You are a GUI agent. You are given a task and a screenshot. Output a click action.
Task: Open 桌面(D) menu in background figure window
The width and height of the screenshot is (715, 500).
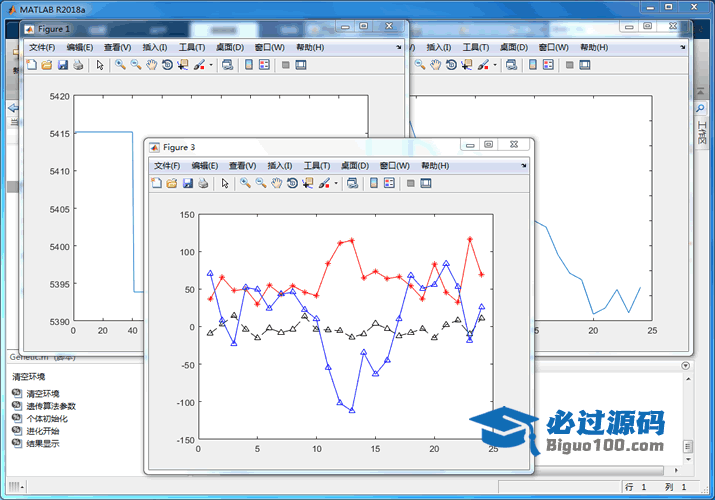tap(513, 47)
